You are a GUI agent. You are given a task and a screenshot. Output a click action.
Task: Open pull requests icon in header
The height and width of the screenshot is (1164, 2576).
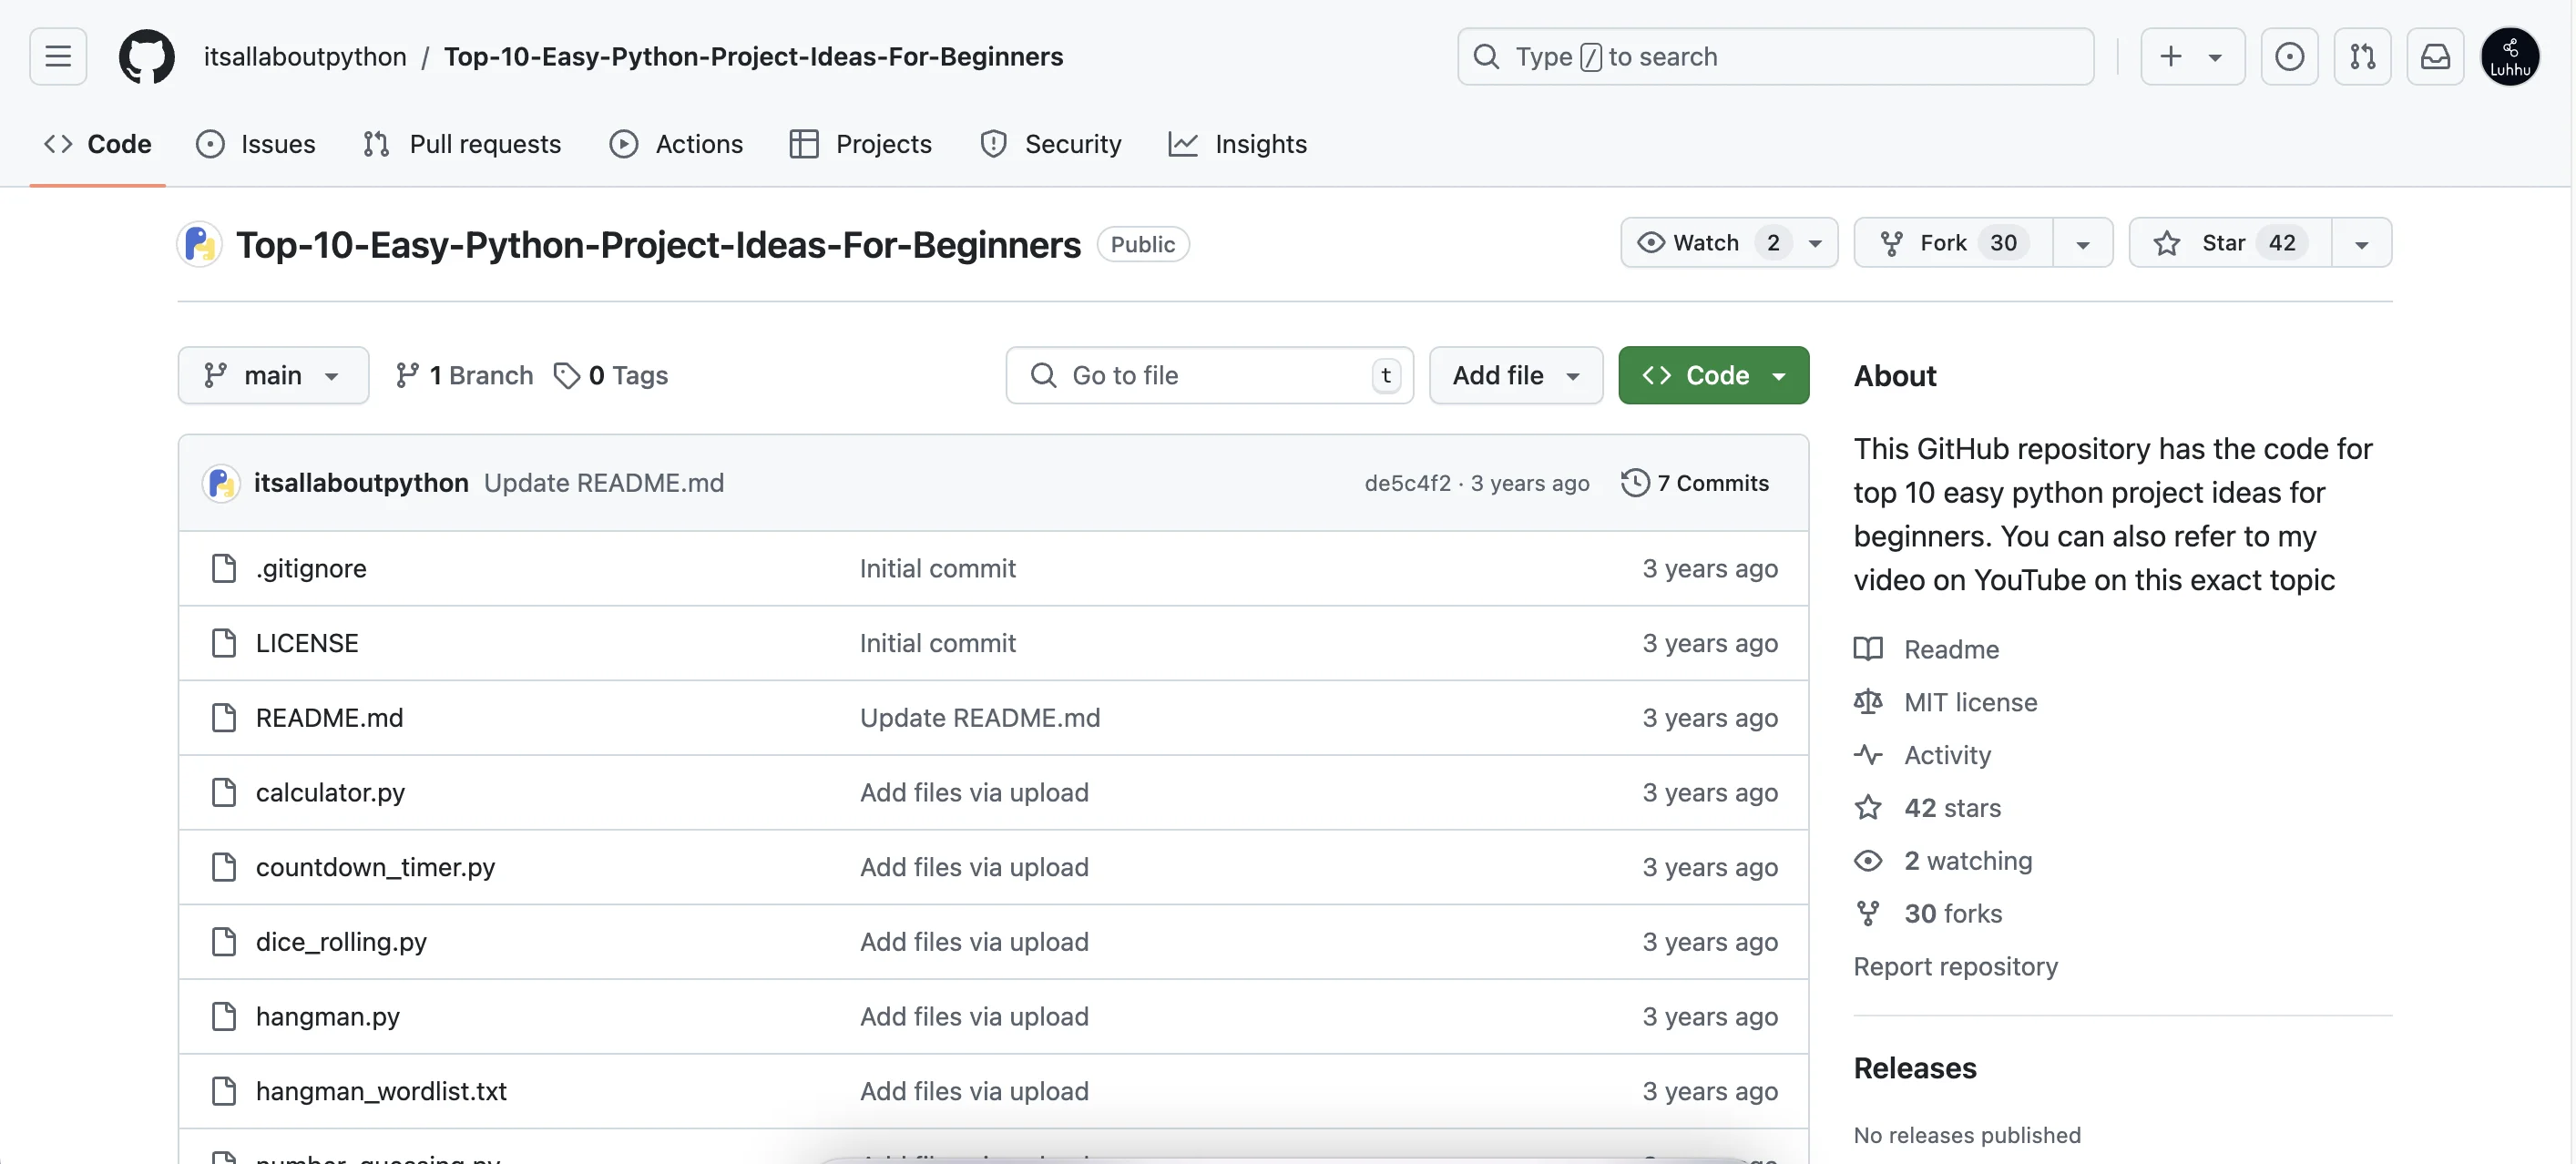pos(2361,56)
